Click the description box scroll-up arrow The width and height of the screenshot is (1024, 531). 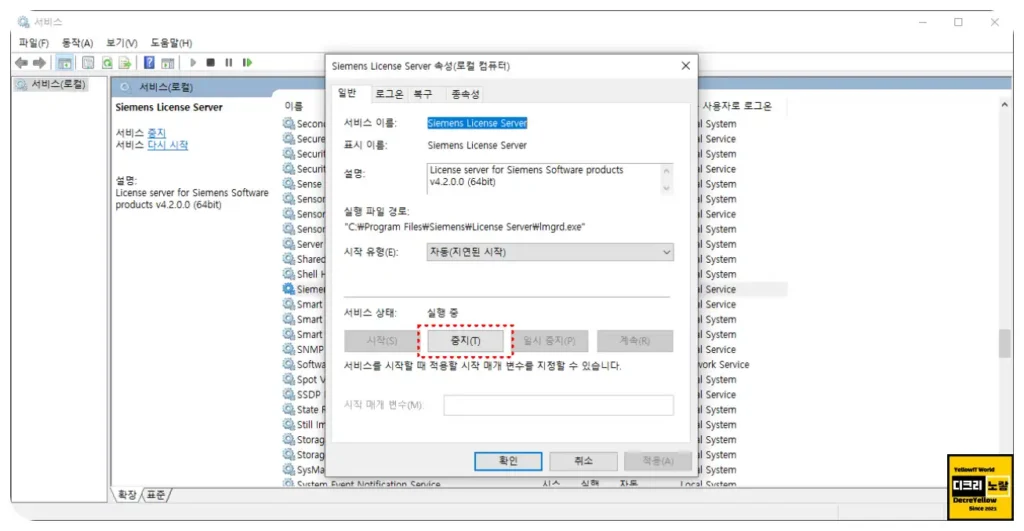(x=666, y=171)
